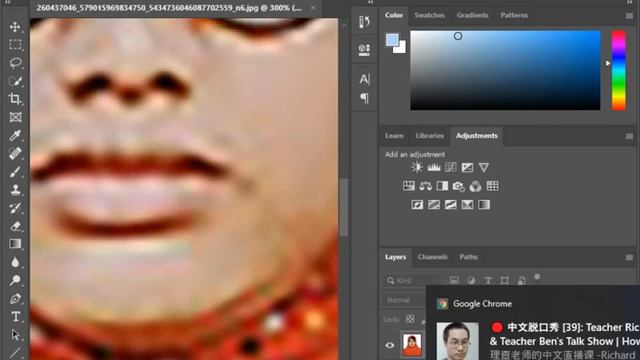Open Adjustments panel options menu
The image size is (640, 360).
tap(629, 136)
